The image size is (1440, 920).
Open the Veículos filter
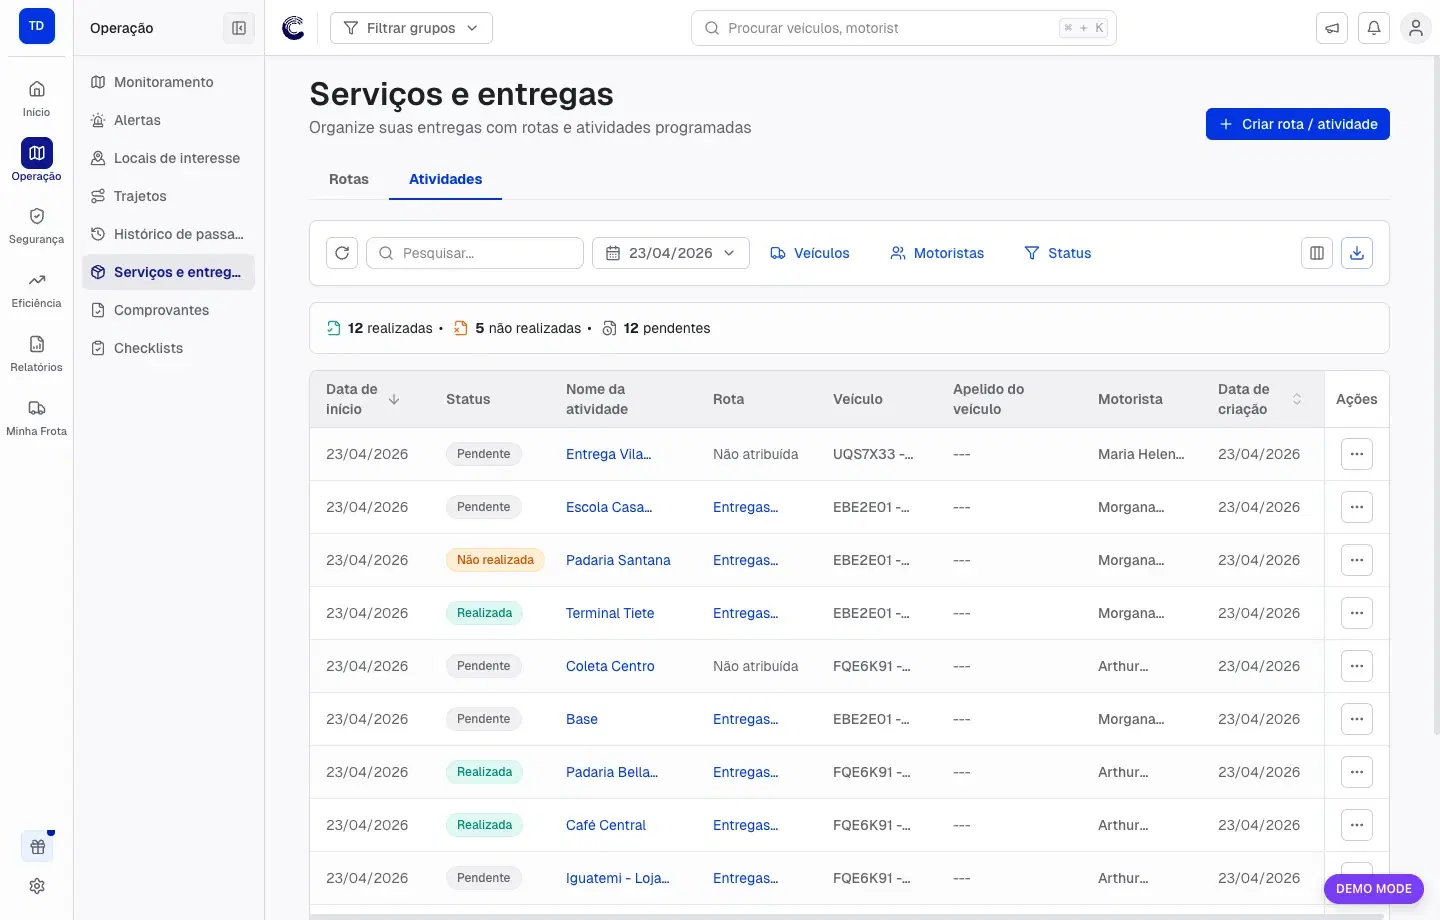point(810,253)
